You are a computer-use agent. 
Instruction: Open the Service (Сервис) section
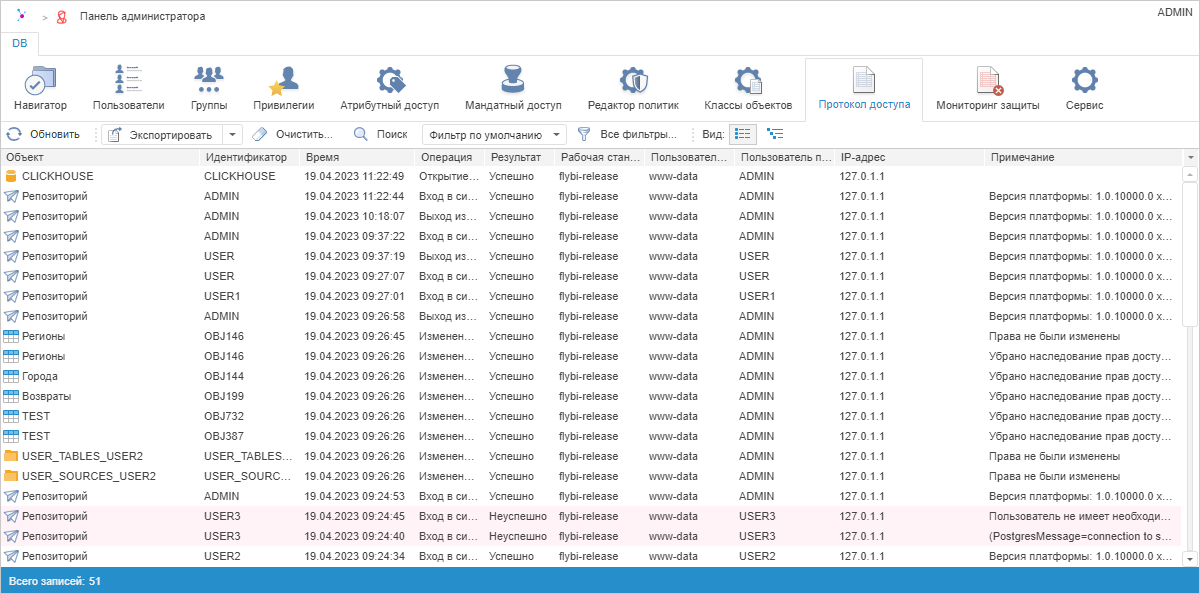(x=1084, y=88)
